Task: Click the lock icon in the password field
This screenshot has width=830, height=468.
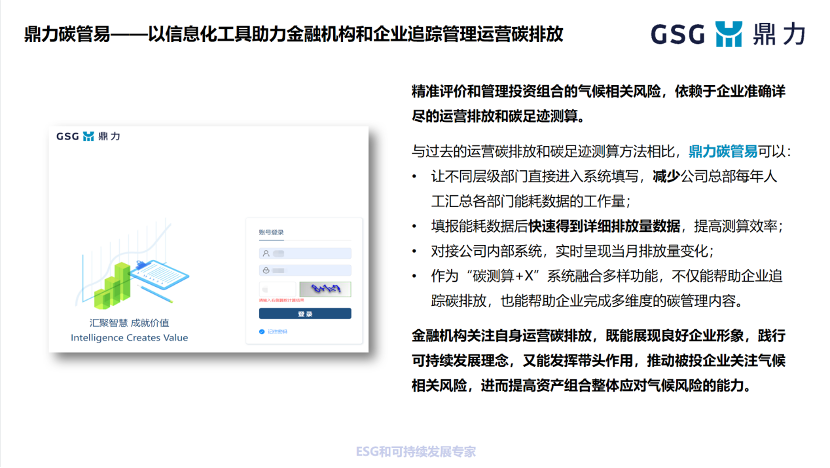Action: [x=266, y=271]
